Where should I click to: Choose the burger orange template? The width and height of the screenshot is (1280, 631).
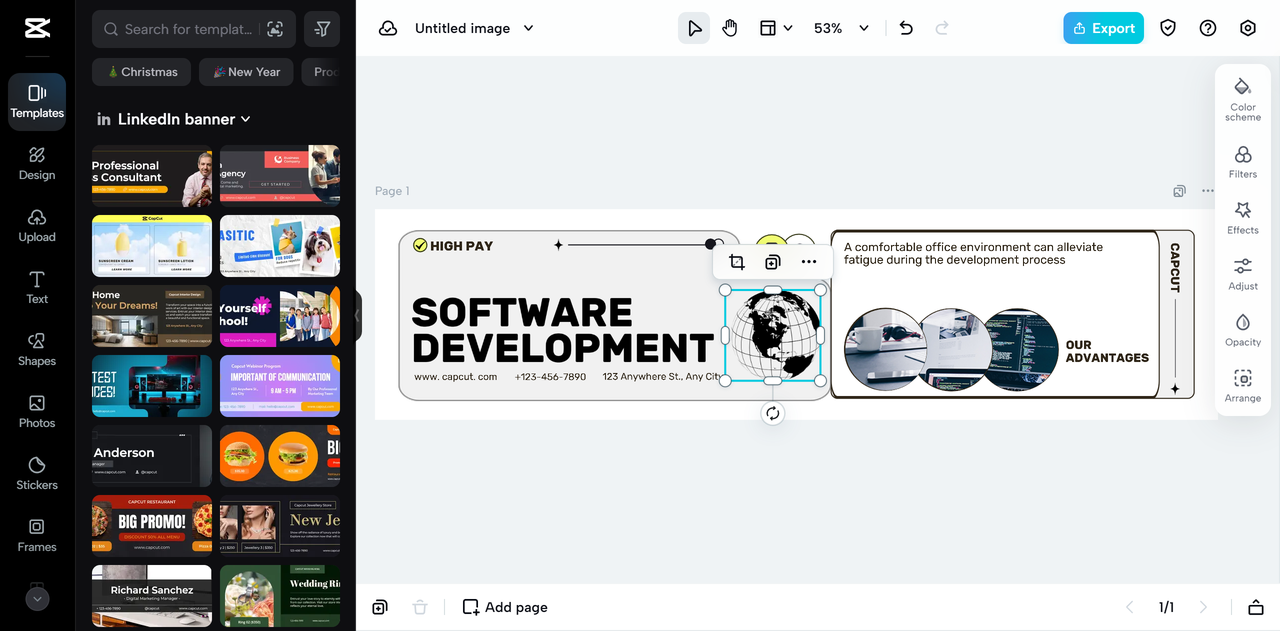(x=280, y=456)
